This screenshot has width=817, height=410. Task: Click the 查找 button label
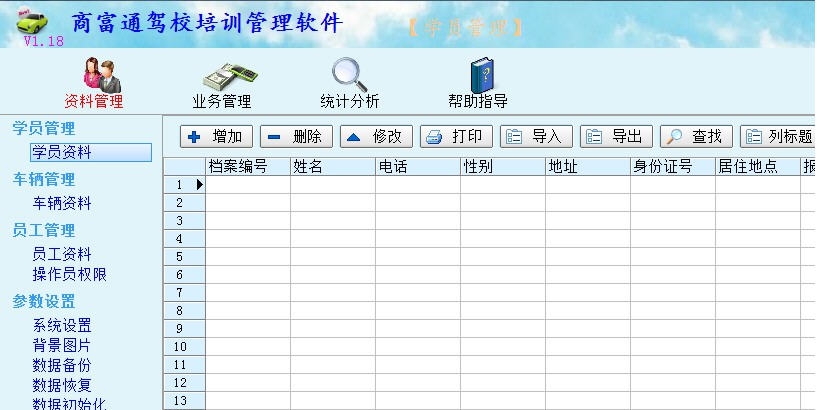click(x=707, y=136)
